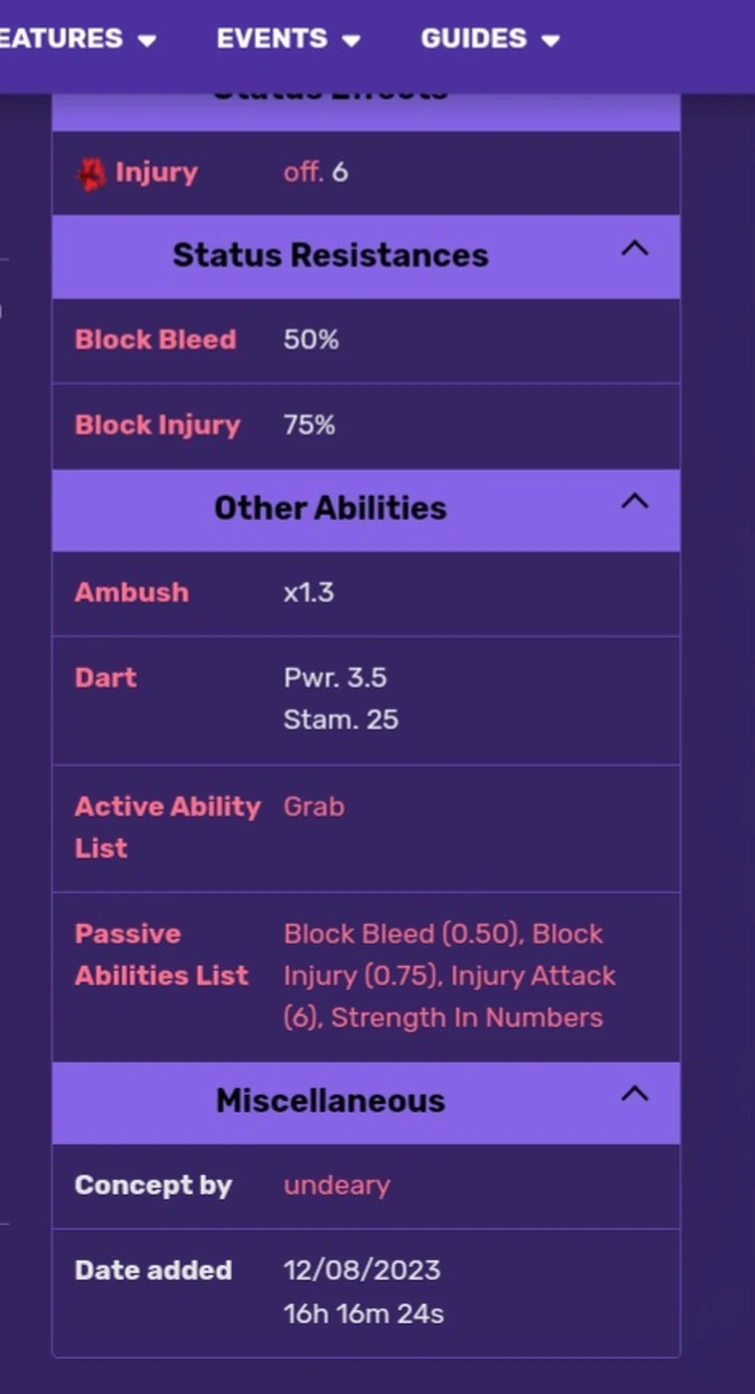Click the Injury status effect label
This screenshot has height=1394, width=755.
[156, 172]
